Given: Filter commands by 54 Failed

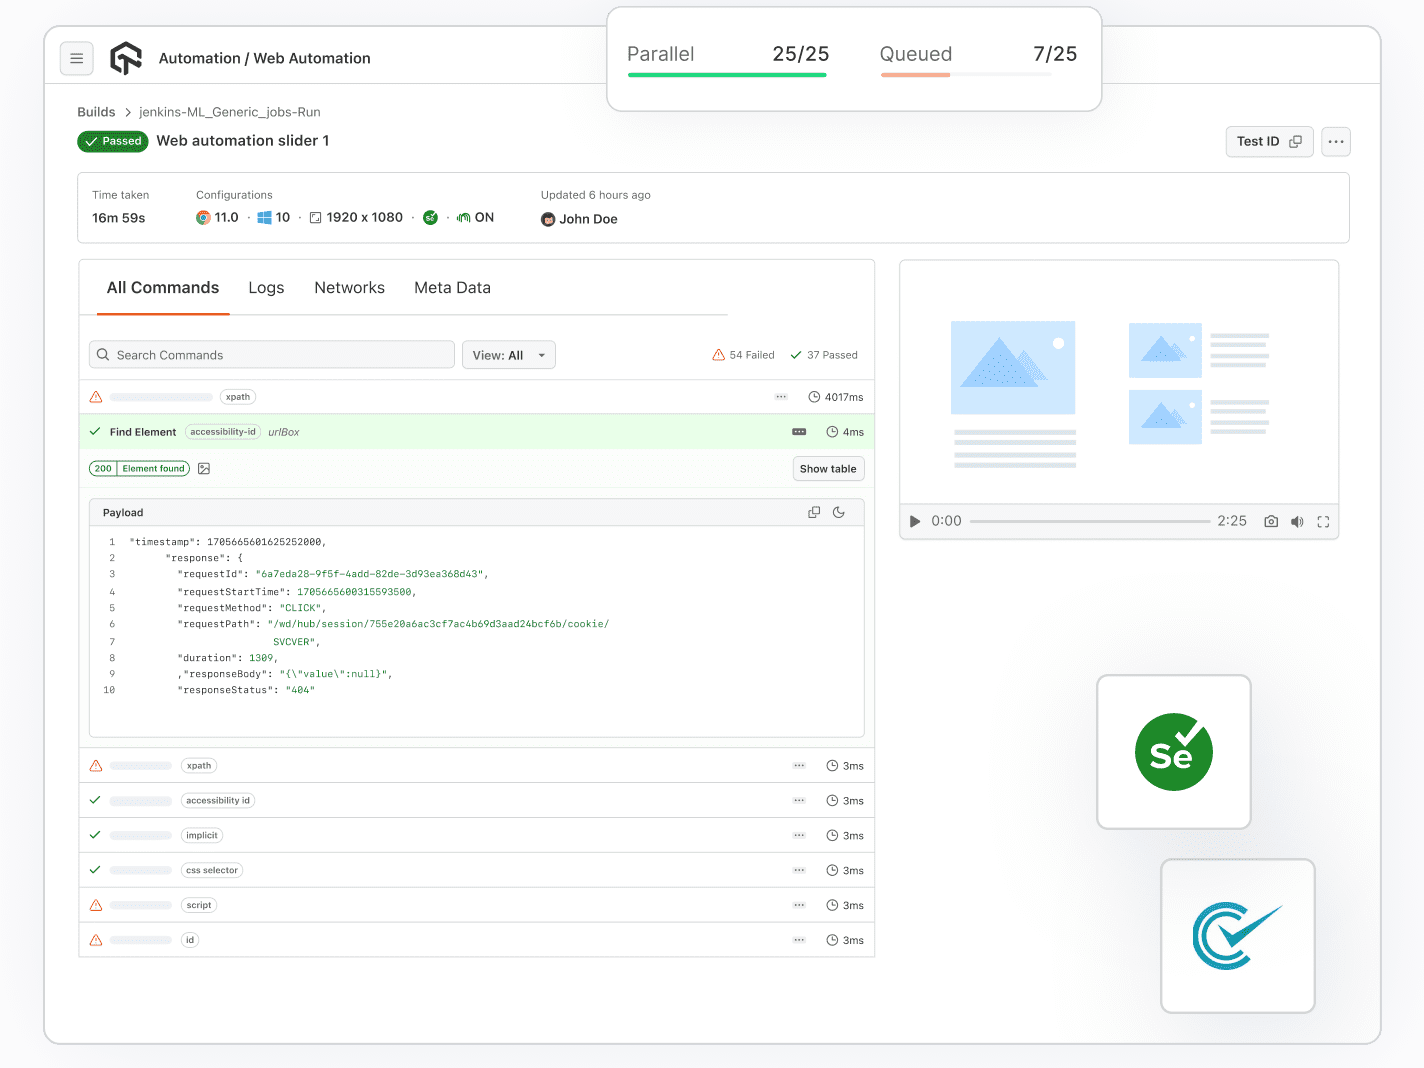Looking at the screenshot, I should [x=743, y=355].
